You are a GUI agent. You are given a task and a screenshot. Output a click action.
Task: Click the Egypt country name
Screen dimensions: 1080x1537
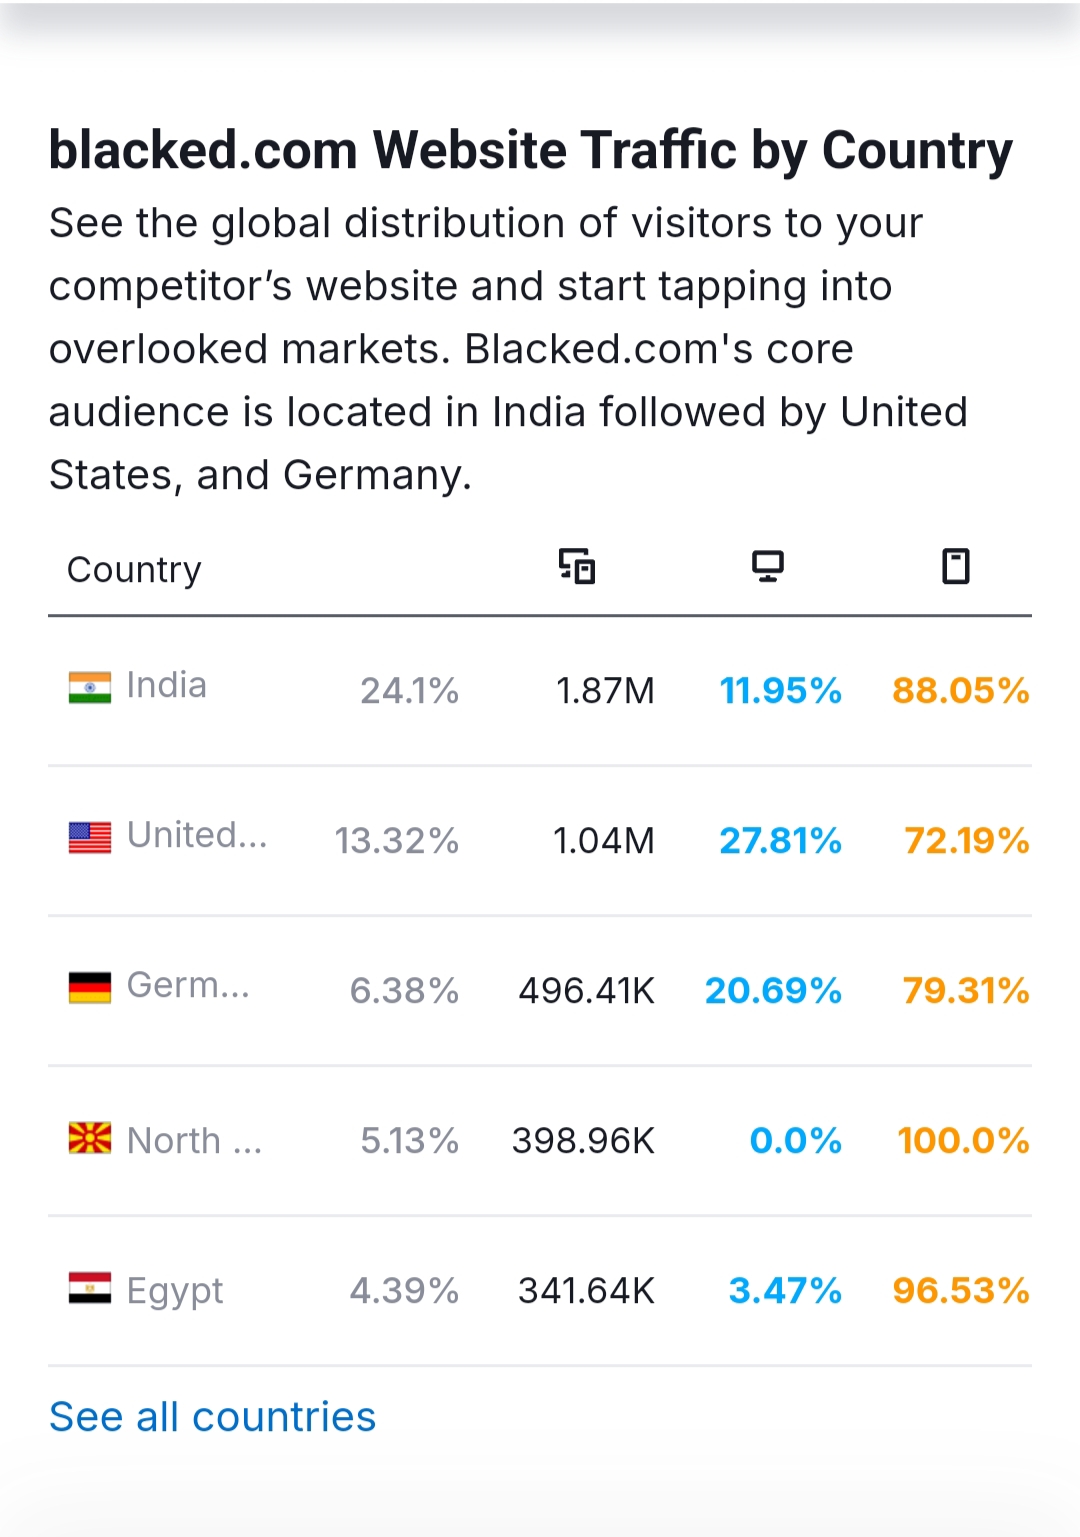point(175,1291)
